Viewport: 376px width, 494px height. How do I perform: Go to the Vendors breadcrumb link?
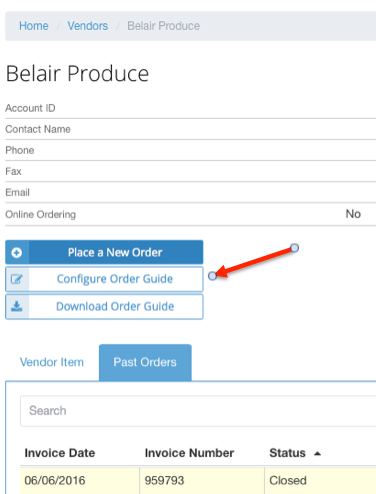tap(88, 26)
